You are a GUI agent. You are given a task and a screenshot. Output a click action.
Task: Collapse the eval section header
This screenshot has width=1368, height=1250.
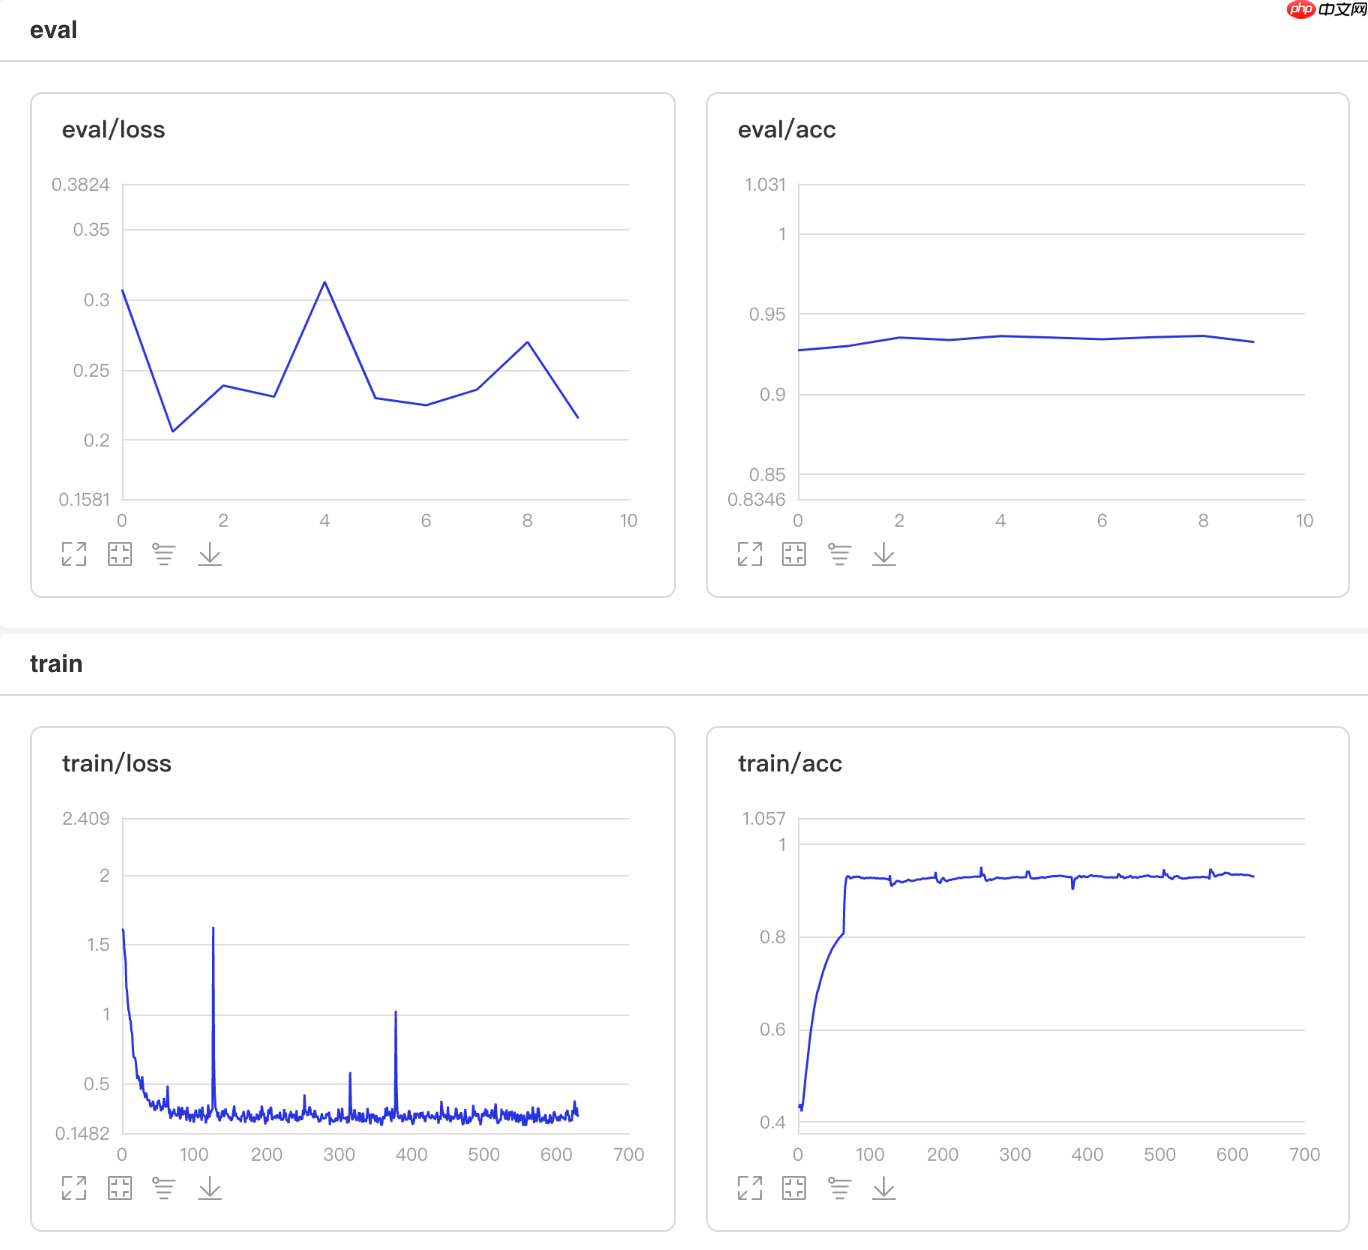(x=54, y=30)
